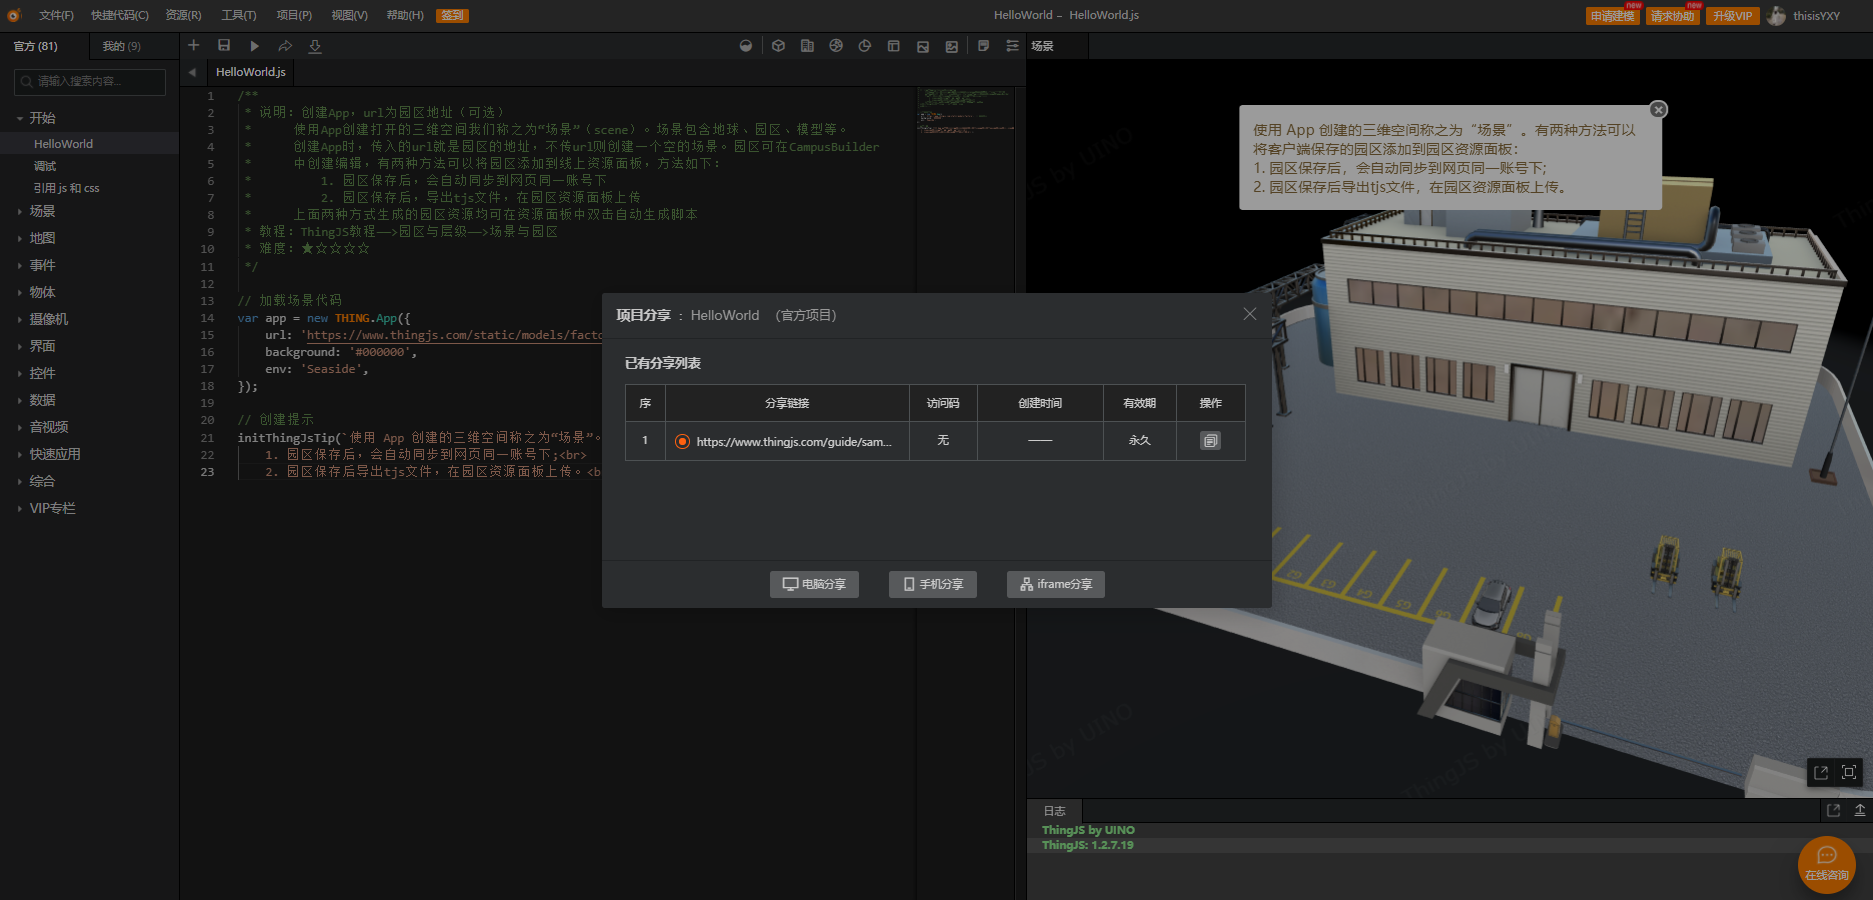Toggle fullscreen for the 3D scene
Image resolution: width=1873 pixels, height=900 pixels.
tap(1849, 772)
